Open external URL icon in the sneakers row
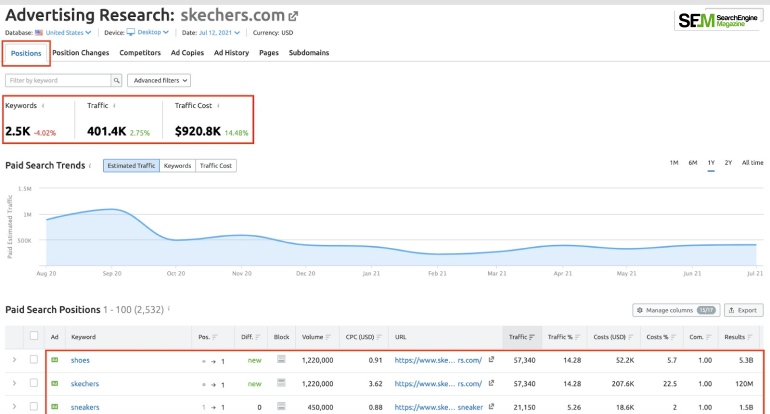Viewport: 770px width, 414px height. coord(491,407)
